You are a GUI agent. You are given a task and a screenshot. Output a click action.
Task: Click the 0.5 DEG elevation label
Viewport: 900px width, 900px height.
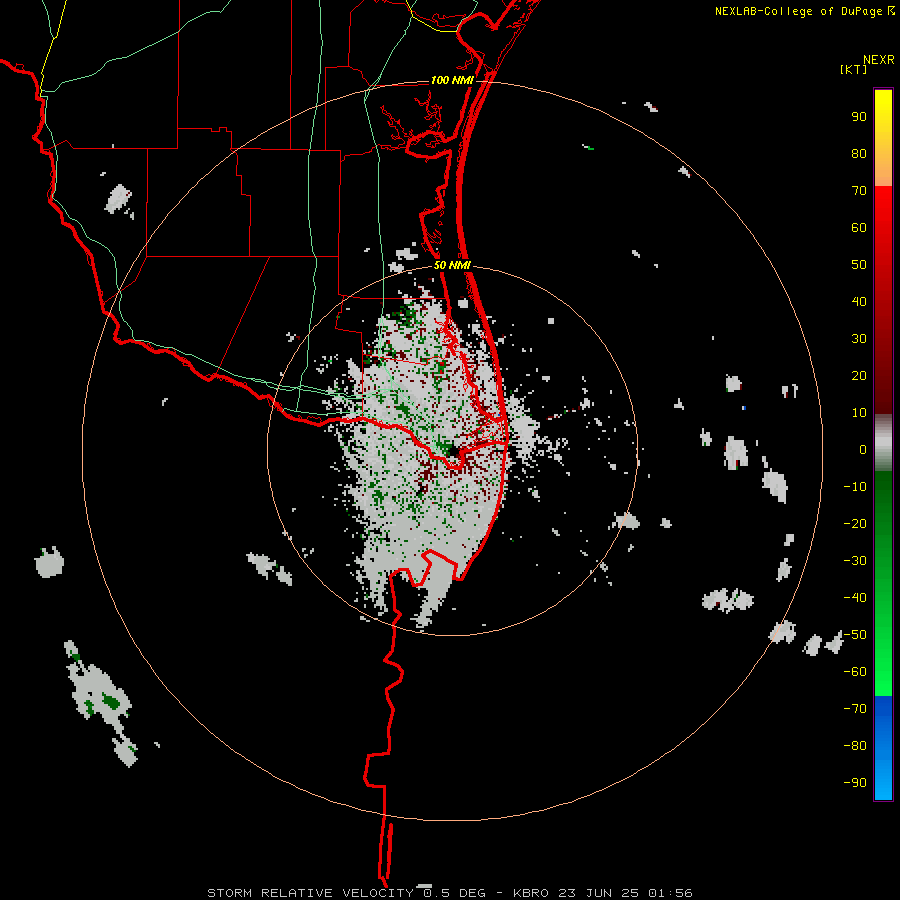454,893
